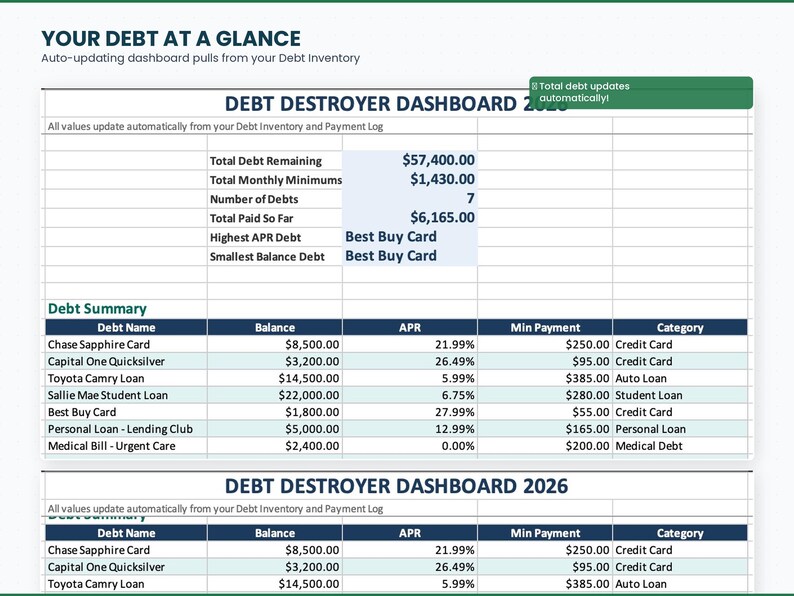Select the 'Medical Debt' category cell

click(680, 446)
